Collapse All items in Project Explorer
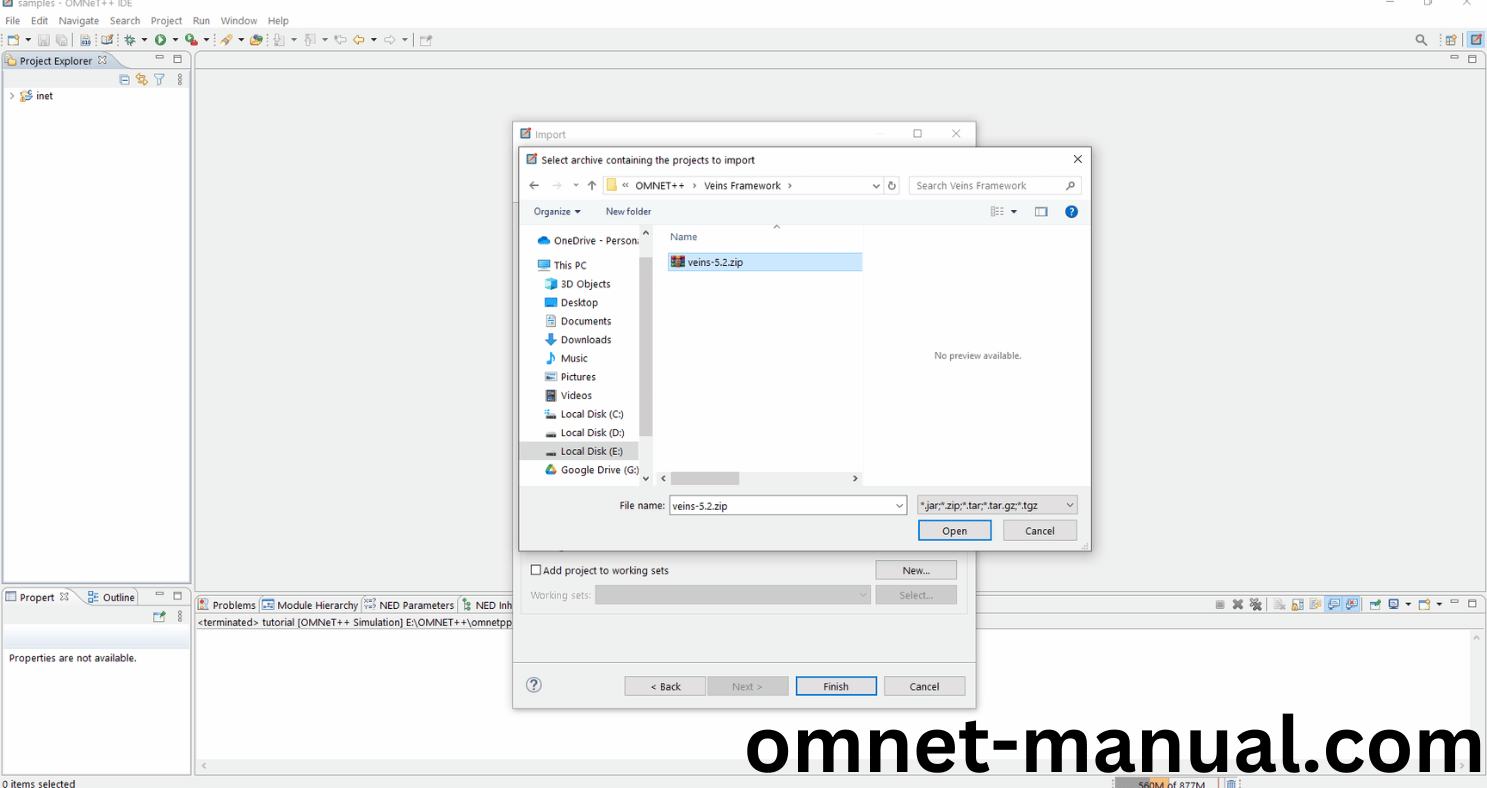This screenshot has height=788, width=1487. pos(124,79)
